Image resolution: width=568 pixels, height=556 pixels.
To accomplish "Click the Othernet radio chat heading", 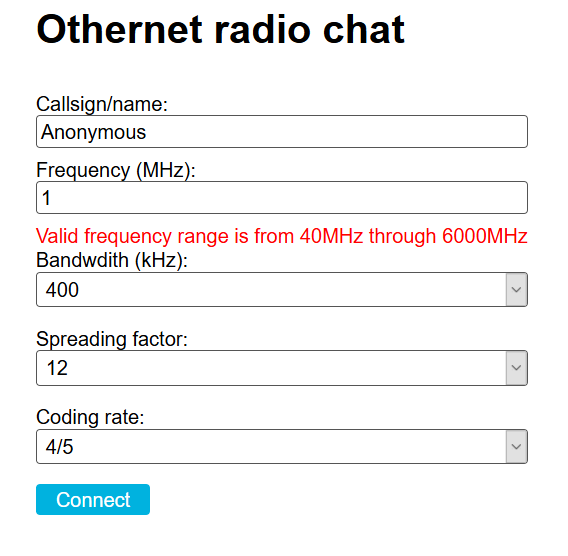I will tap(220, 29).
